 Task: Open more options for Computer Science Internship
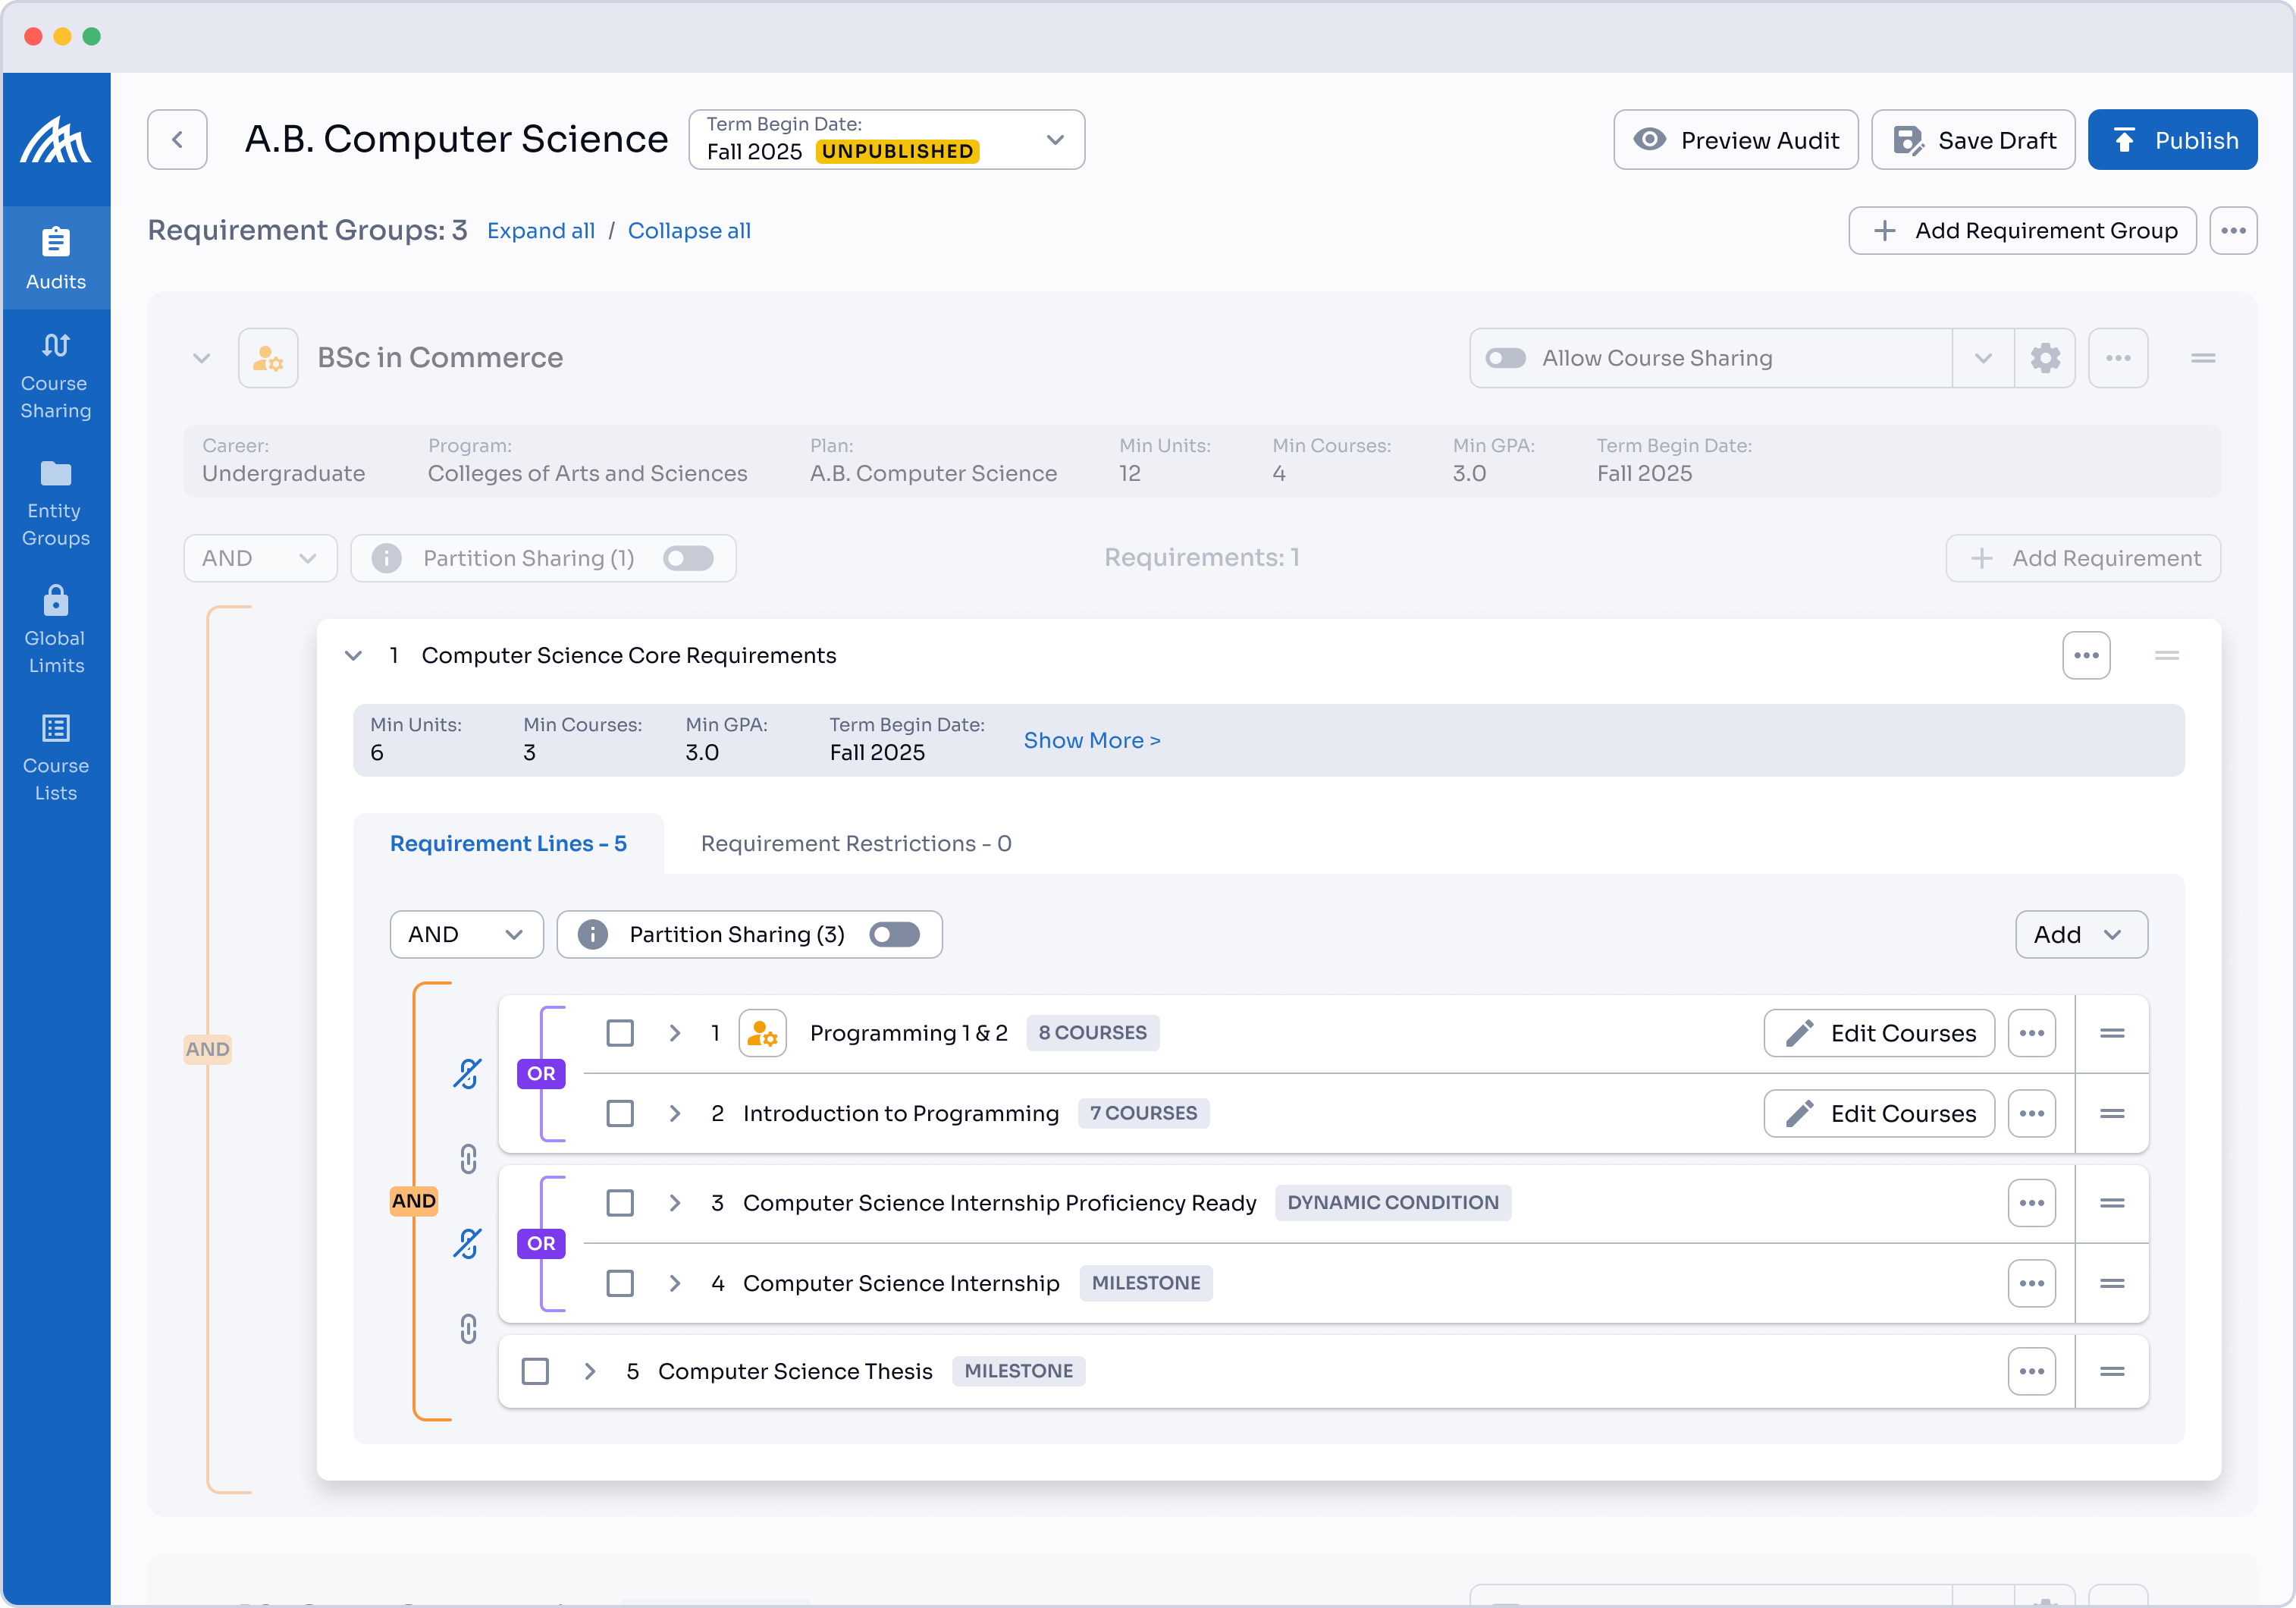(2032, 1284)
